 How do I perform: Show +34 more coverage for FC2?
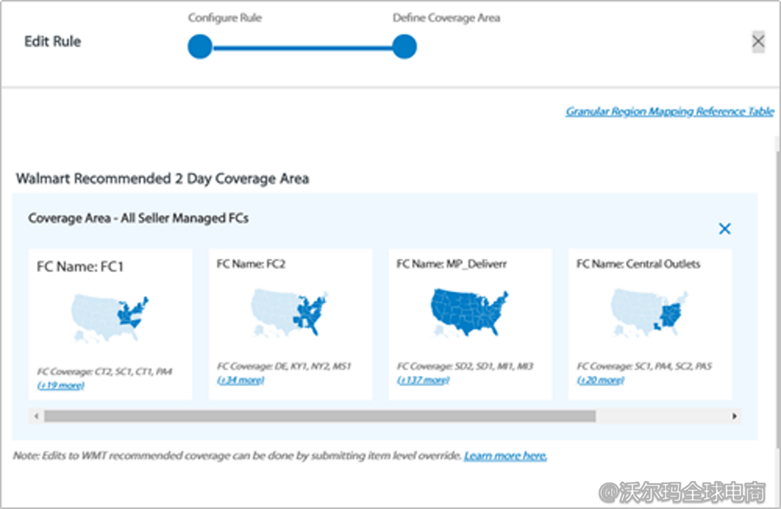pos(241,380)
